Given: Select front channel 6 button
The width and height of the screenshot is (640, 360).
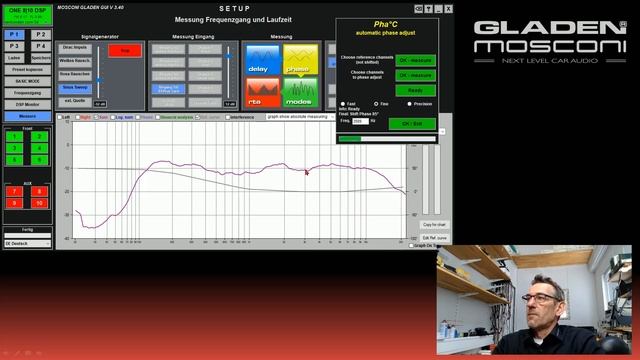Looking at the screenshot, I should [x=40, y=160].
